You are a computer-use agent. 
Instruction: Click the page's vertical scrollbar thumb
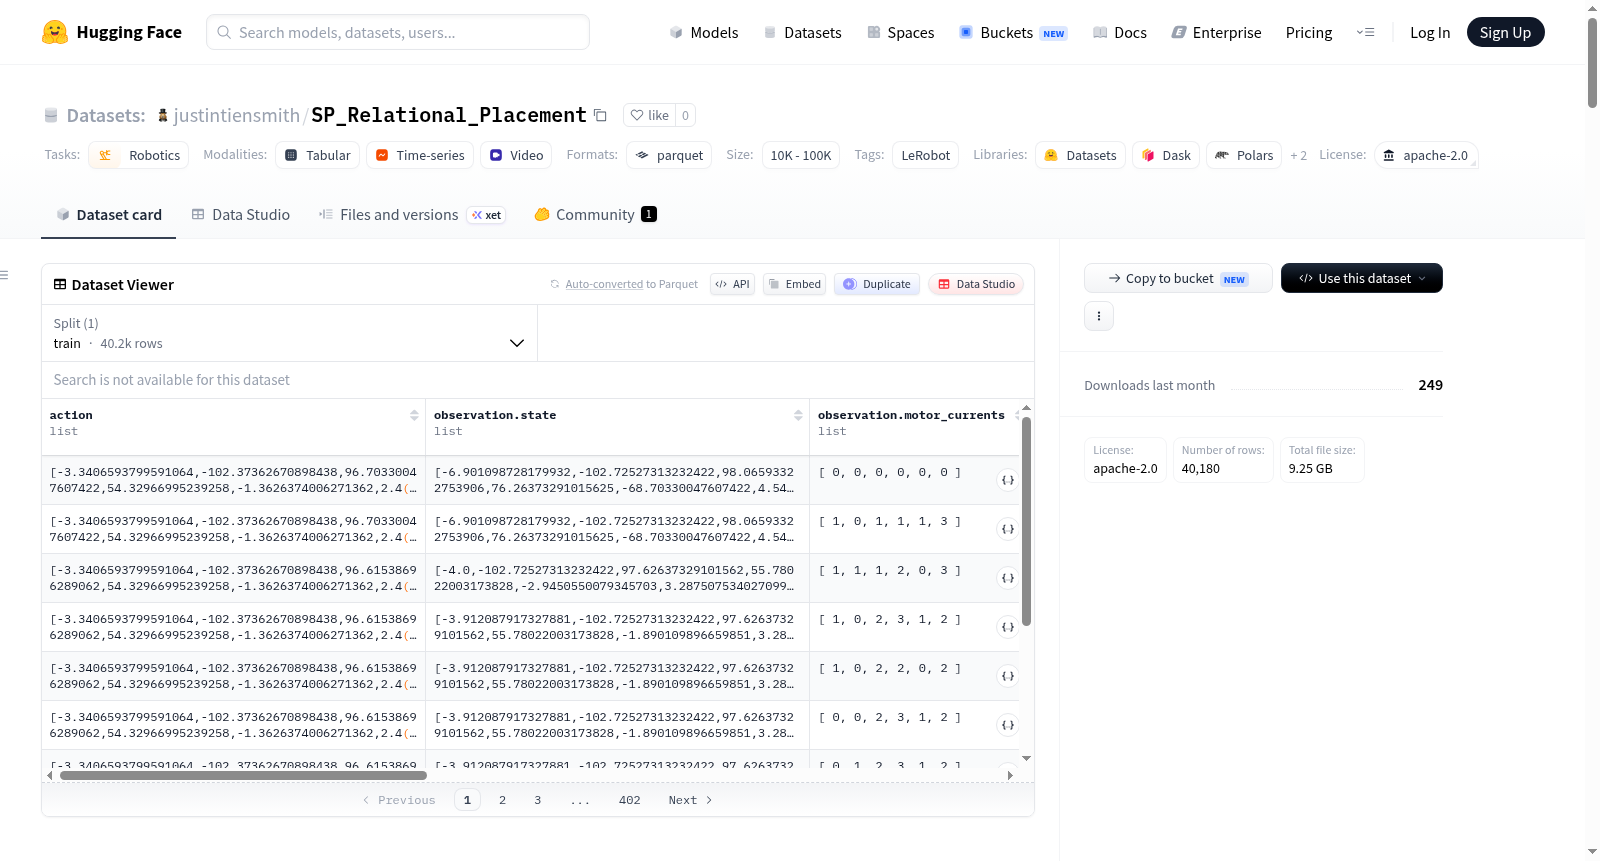(x=1592, y=62)
